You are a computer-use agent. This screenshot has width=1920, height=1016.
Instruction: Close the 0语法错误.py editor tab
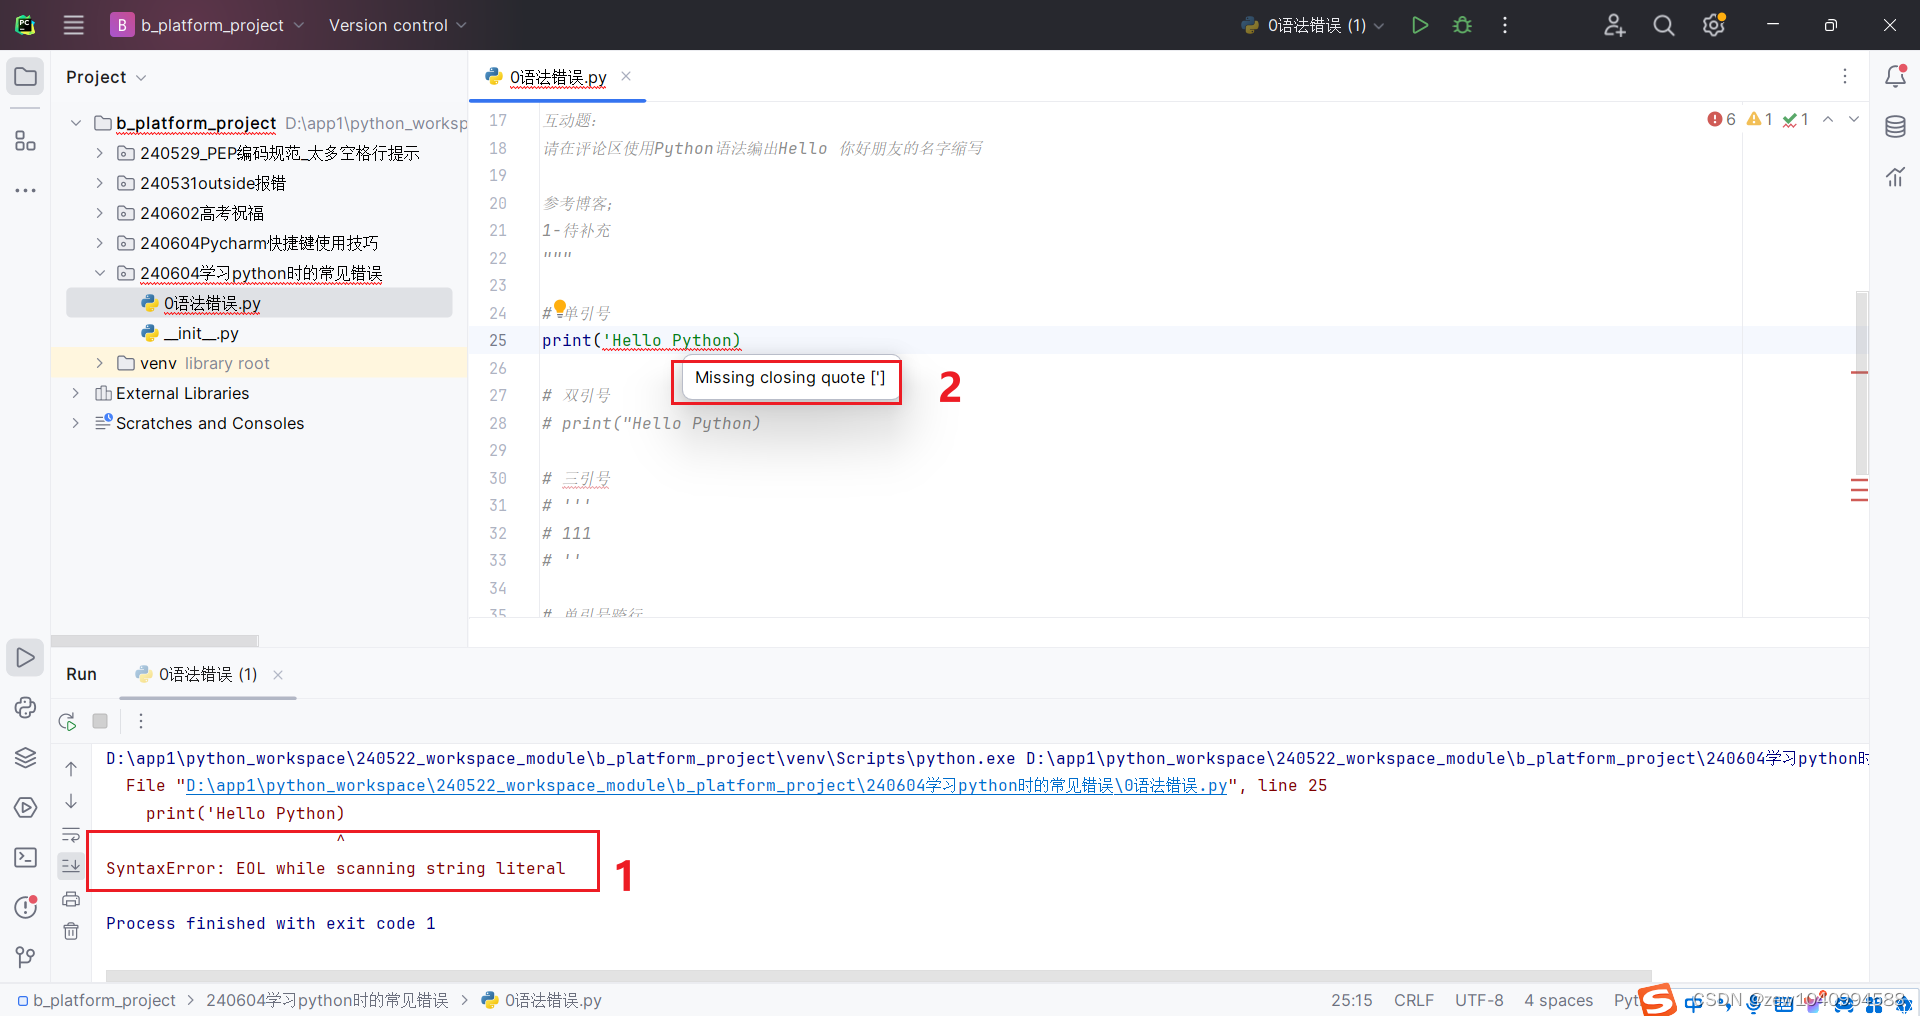click(x=626, y=76)
